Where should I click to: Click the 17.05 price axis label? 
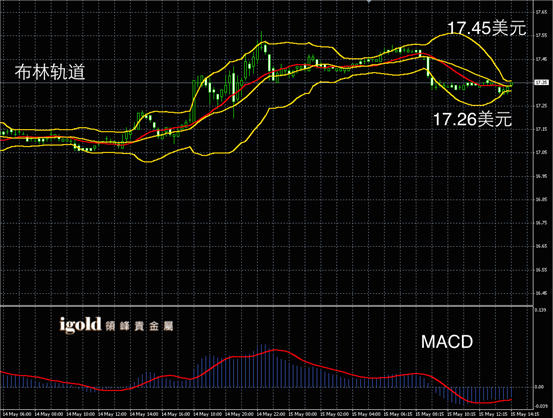(x=541, y=152)
